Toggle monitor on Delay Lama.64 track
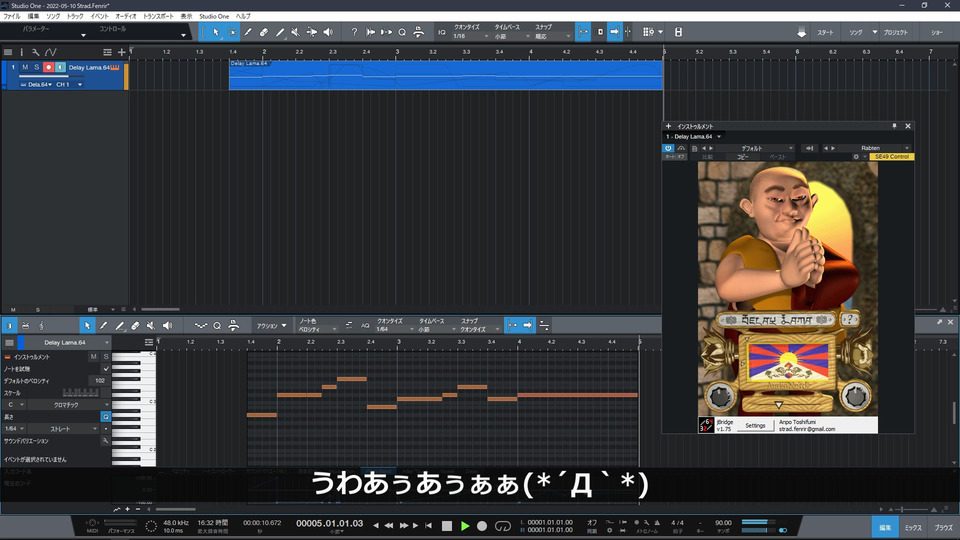960x540 pixels. [x=60, y=67]
